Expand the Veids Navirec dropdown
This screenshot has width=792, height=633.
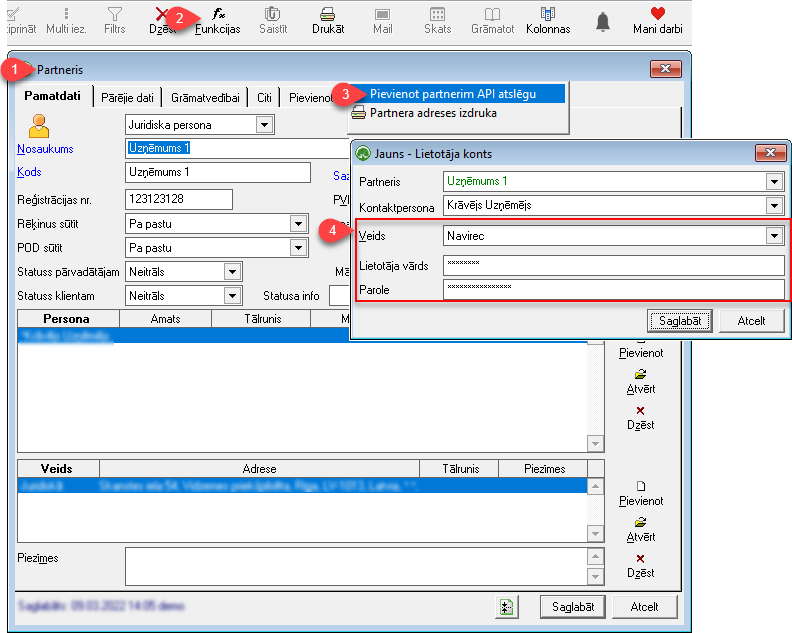tap(774, 235)
